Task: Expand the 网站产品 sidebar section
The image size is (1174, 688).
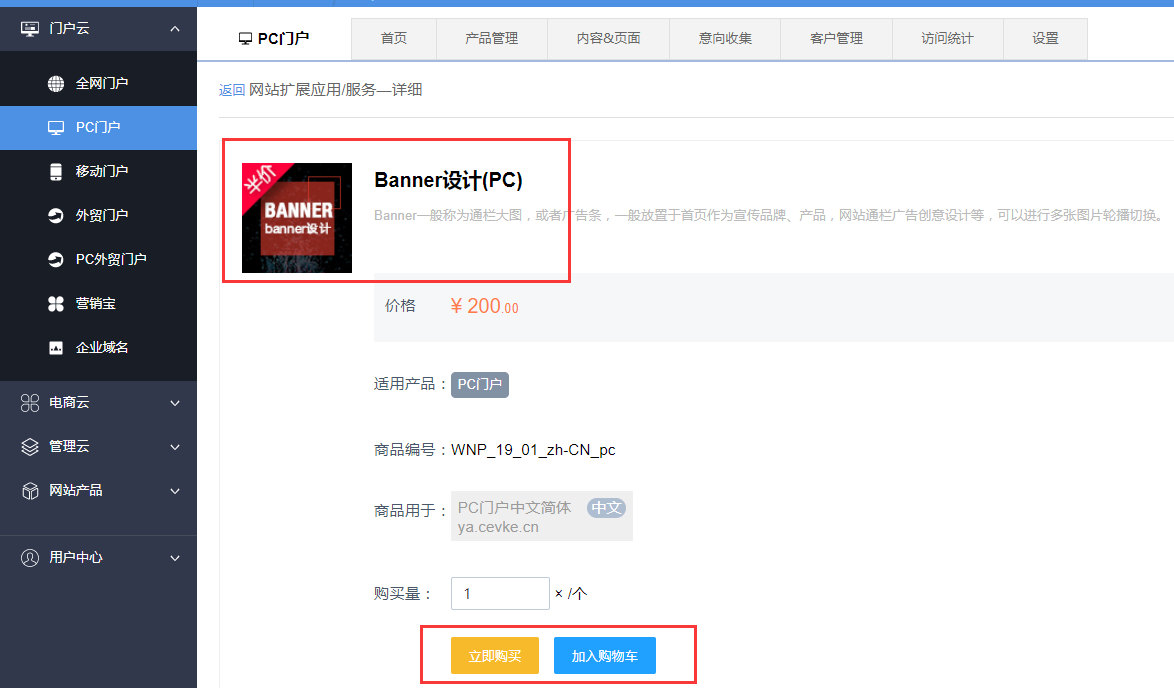Action: 175,491
